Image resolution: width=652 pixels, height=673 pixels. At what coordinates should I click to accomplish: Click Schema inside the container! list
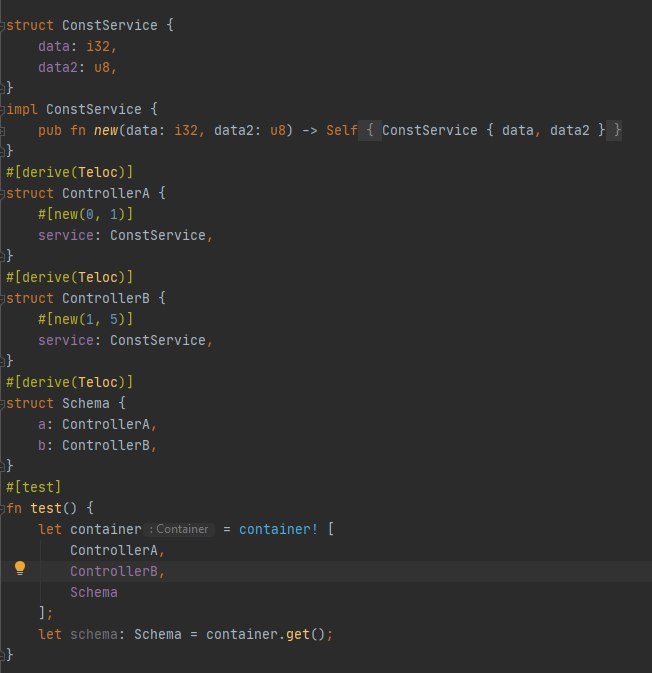pyautogui.click(x=94, y=592)
